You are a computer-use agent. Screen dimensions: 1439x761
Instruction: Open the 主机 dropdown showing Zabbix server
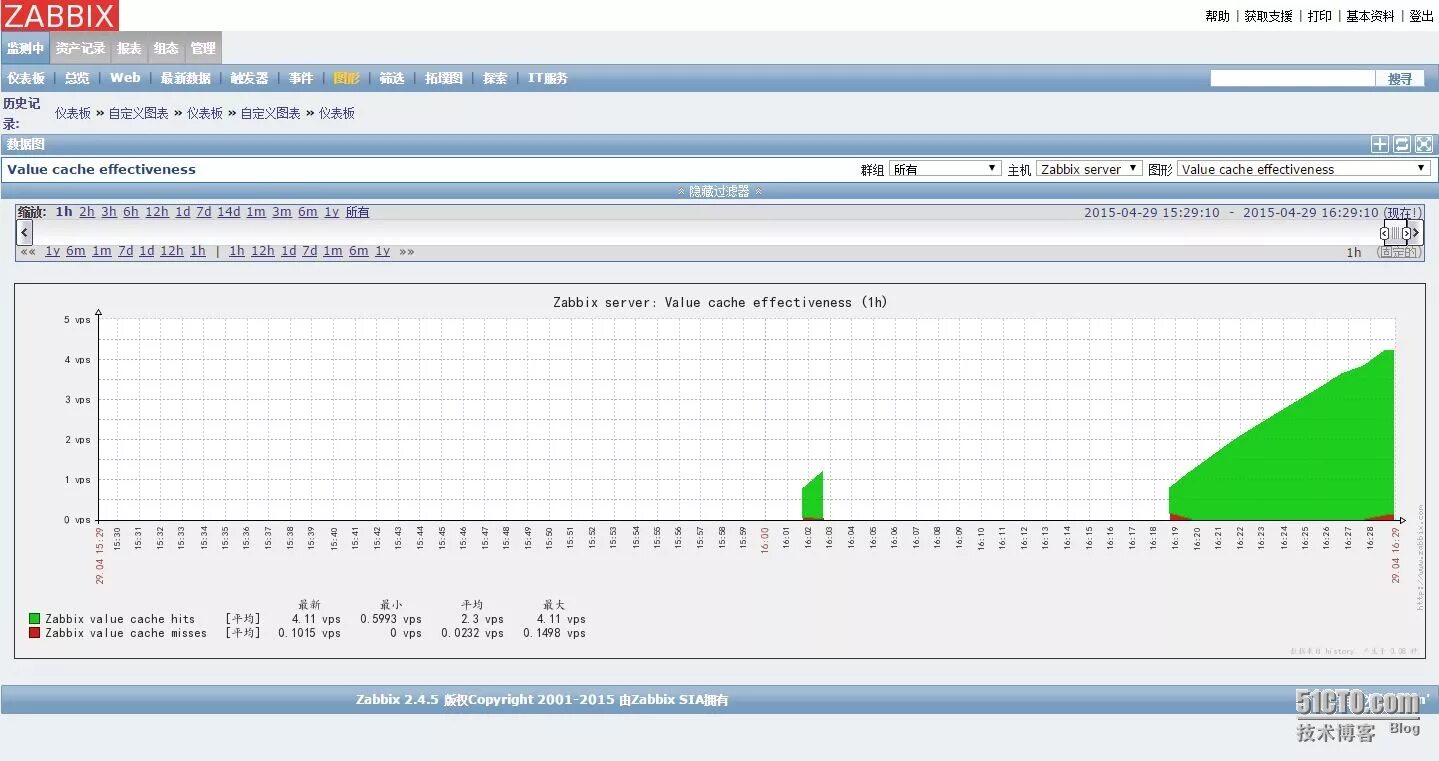pyautogui.click(x=1088, y=168)
